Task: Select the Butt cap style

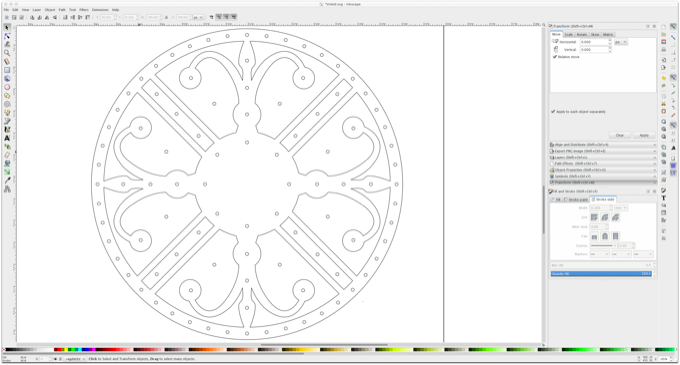Action: [594, 236]
